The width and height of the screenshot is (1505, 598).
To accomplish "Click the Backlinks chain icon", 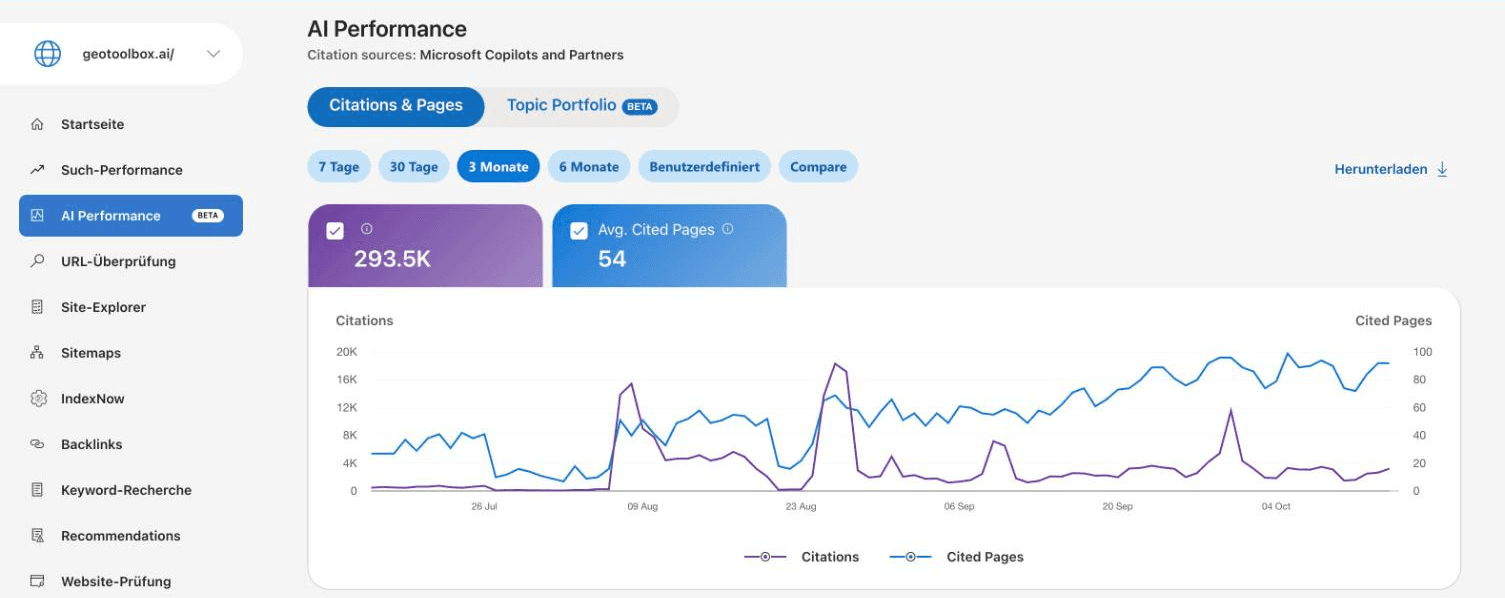I will pyautogui.click(x=37, y=444).
